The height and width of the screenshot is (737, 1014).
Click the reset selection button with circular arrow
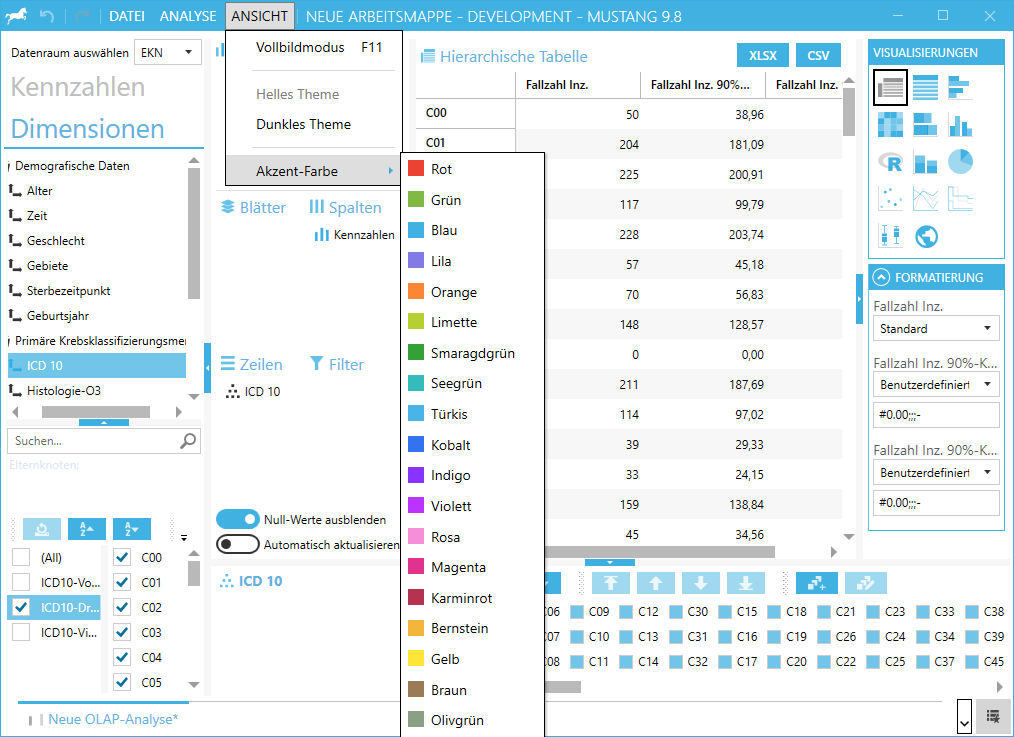click(x=42, y=529)
